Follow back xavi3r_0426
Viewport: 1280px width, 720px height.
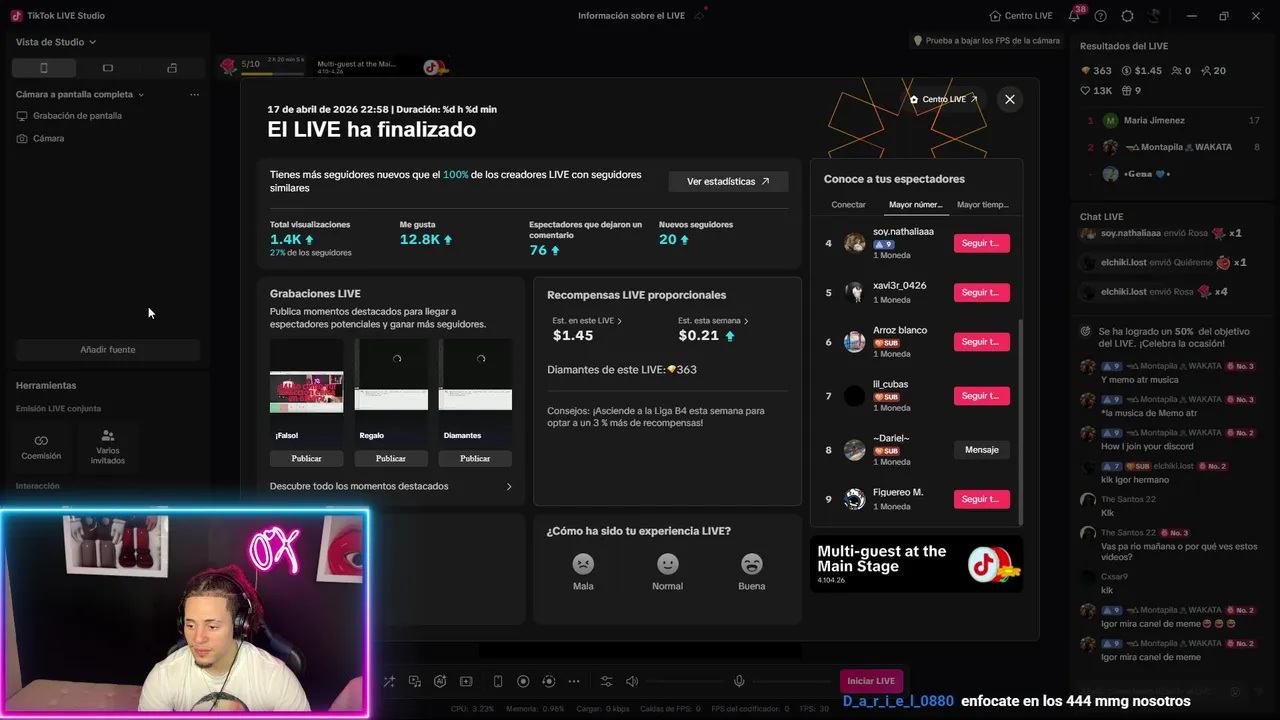pos(981,293)
